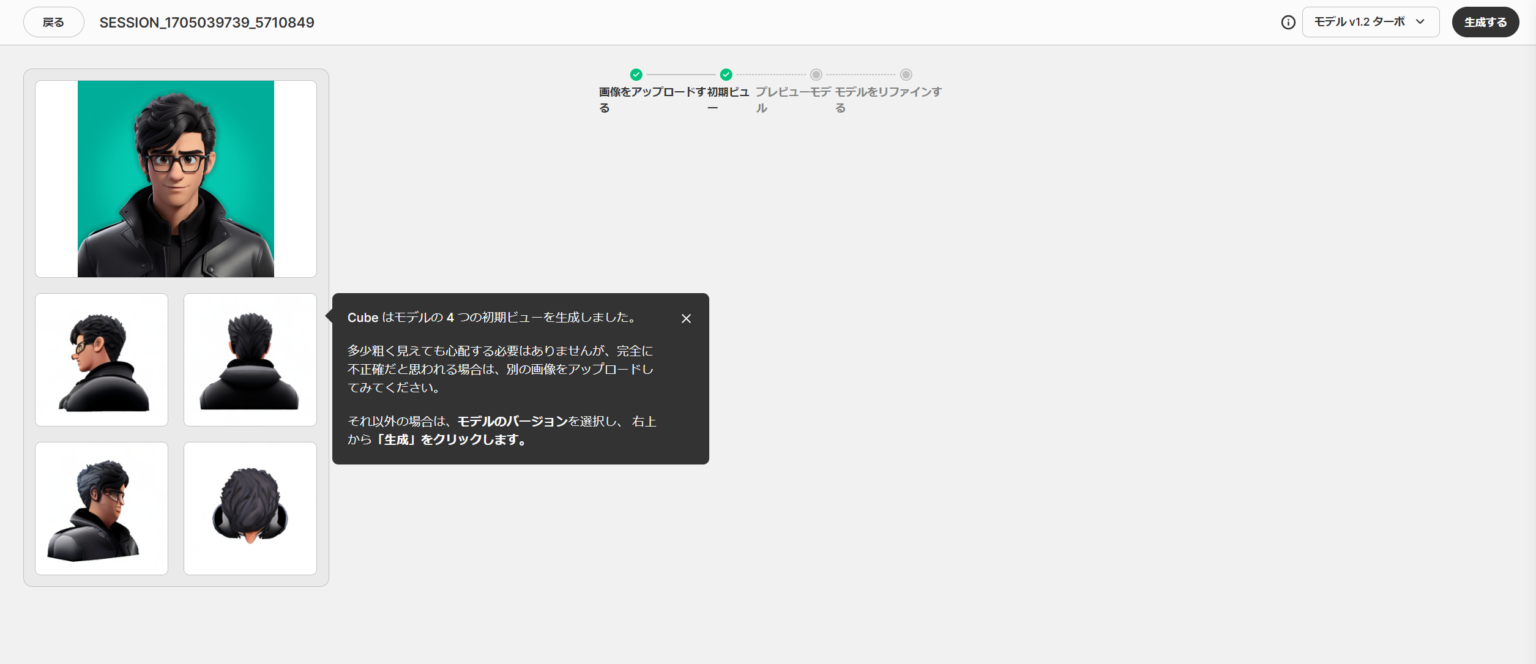This screenshot has width=1536, height=664.
Task: Click the third step gray circle indicator
Action: tap(816, 74)
